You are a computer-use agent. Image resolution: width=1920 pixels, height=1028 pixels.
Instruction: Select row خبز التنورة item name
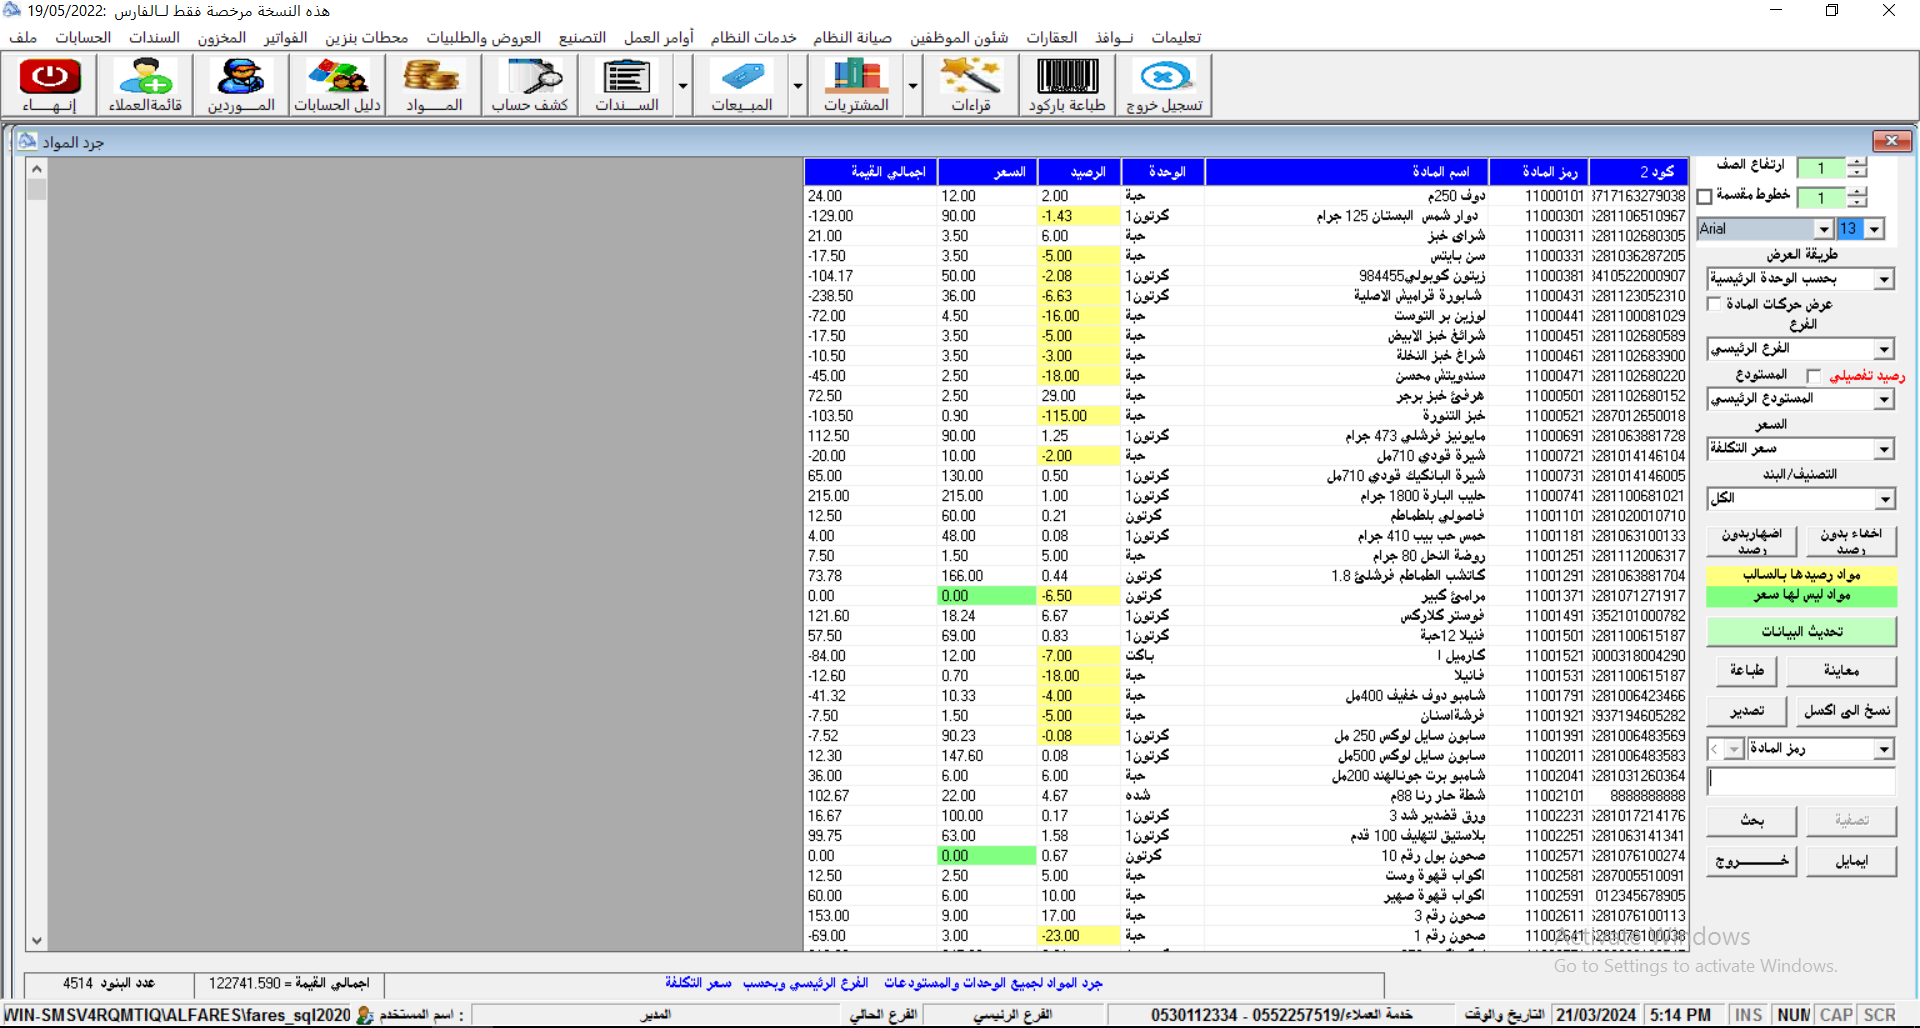1346,416
